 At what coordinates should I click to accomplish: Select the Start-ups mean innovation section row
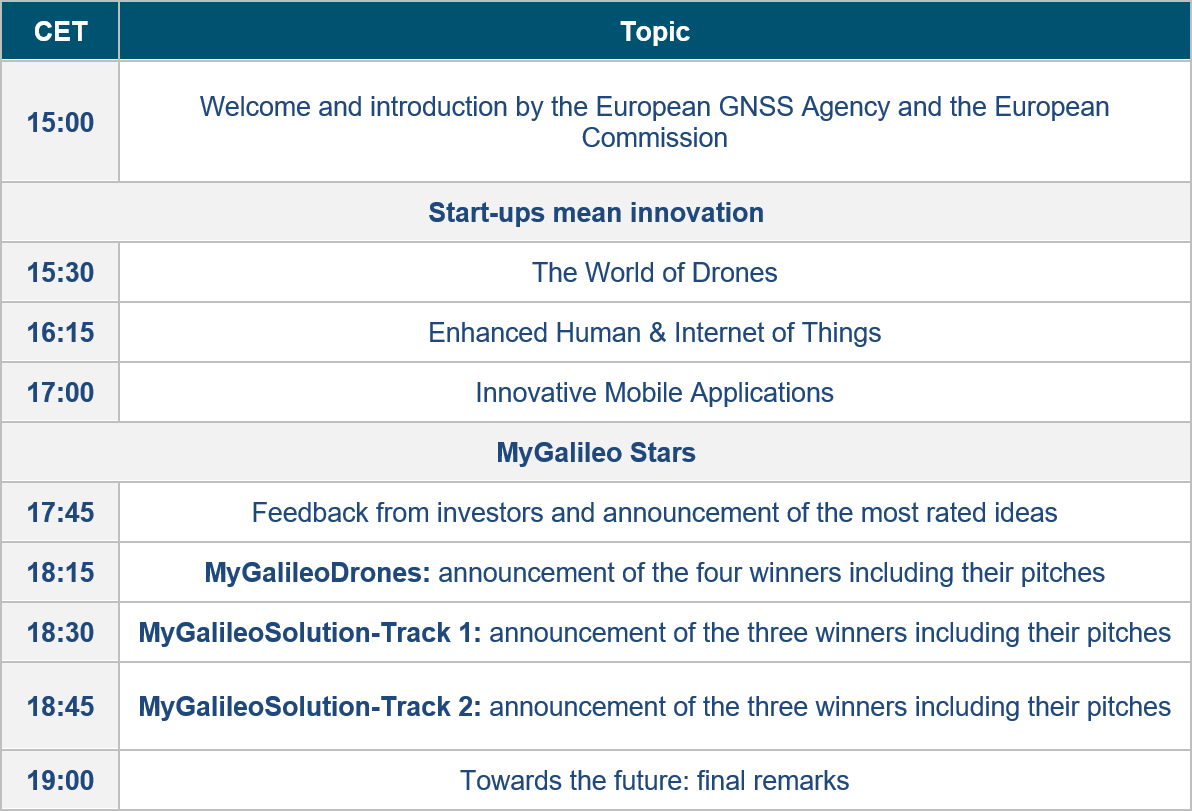(x=596, y=213)
